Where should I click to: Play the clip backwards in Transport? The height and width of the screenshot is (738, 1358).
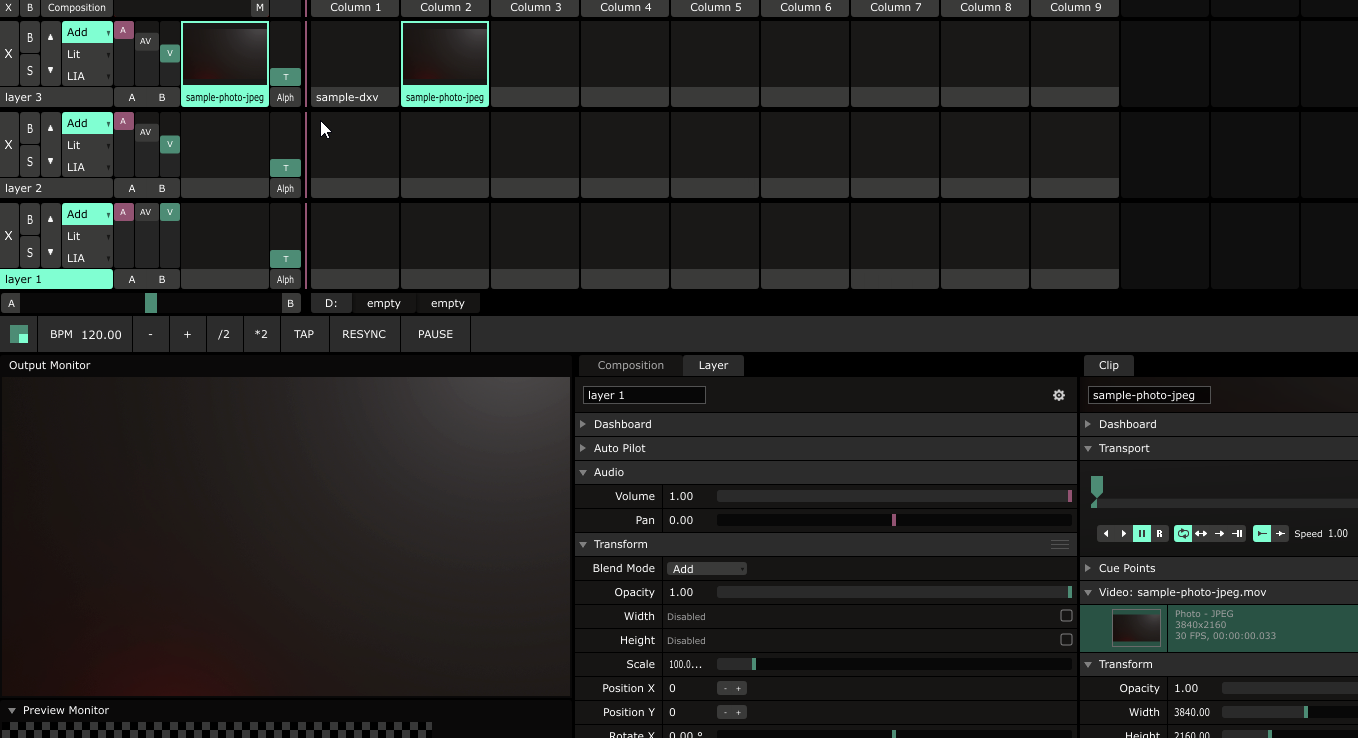(1106, 534)
